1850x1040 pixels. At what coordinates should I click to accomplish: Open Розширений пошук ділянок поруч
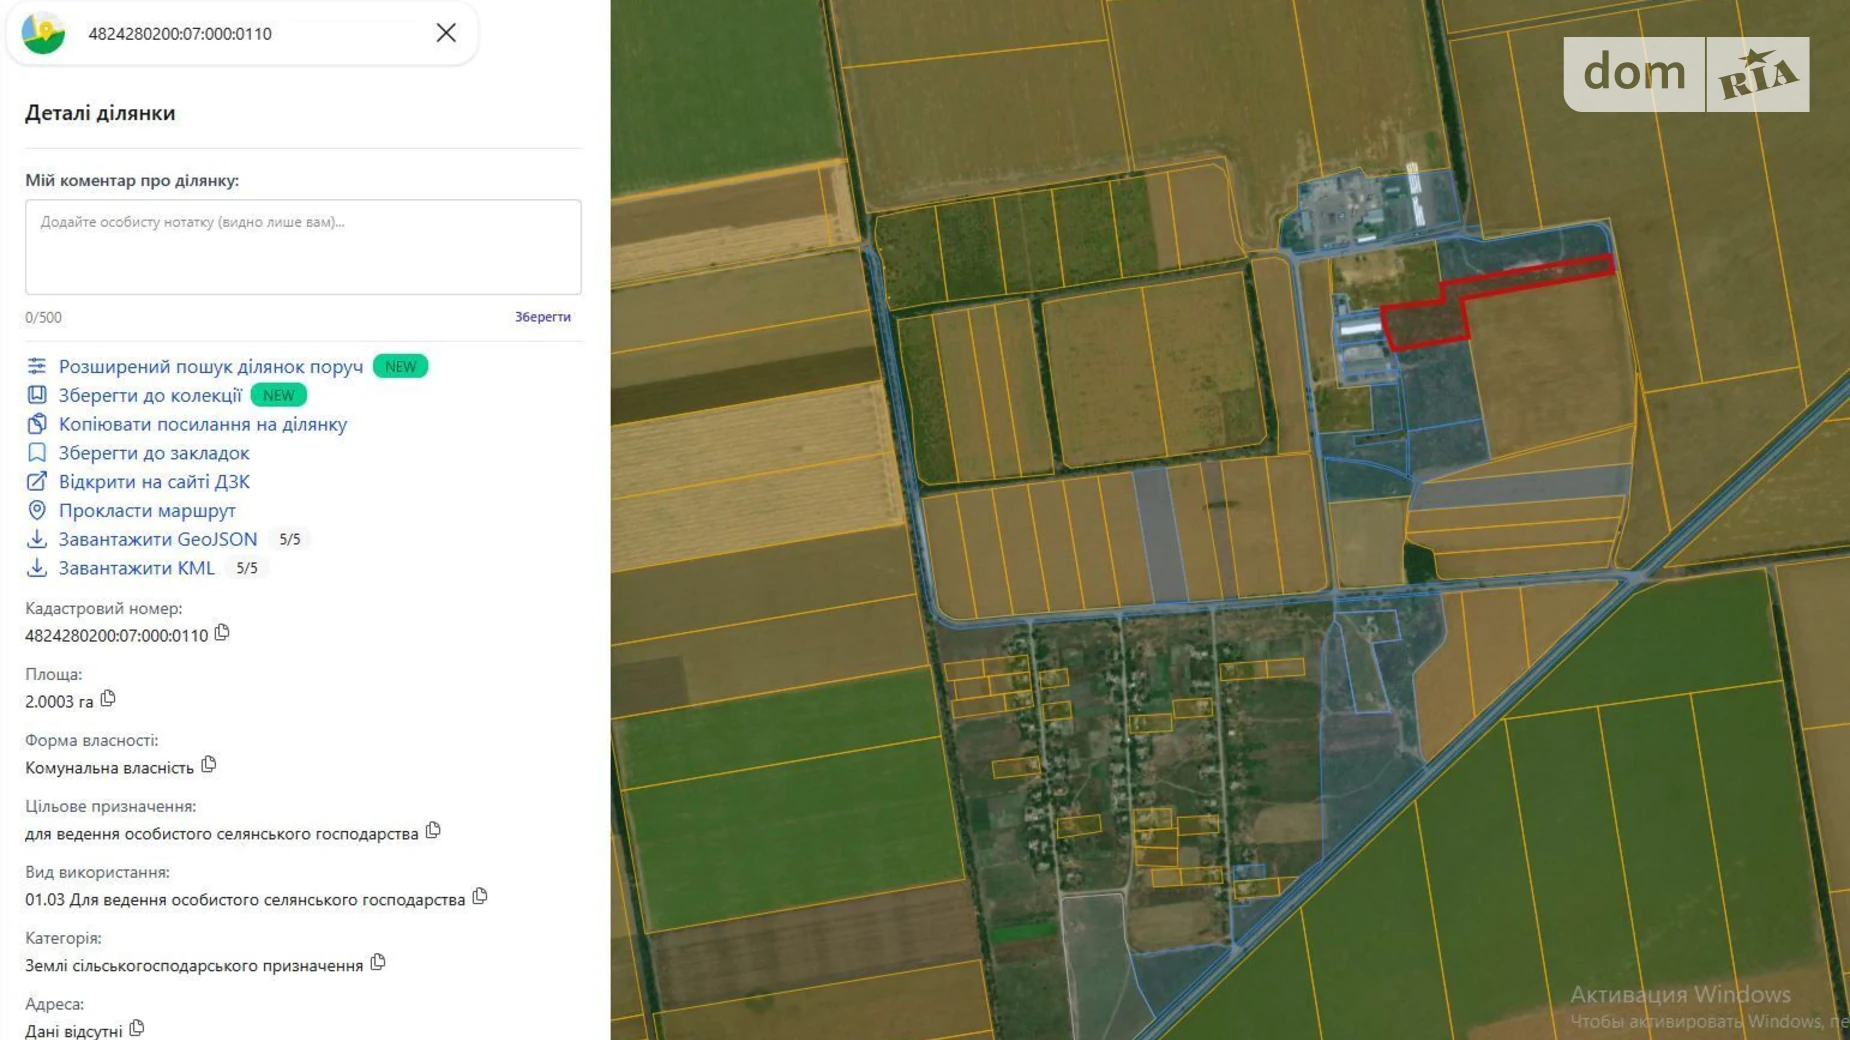click(211, 367)
